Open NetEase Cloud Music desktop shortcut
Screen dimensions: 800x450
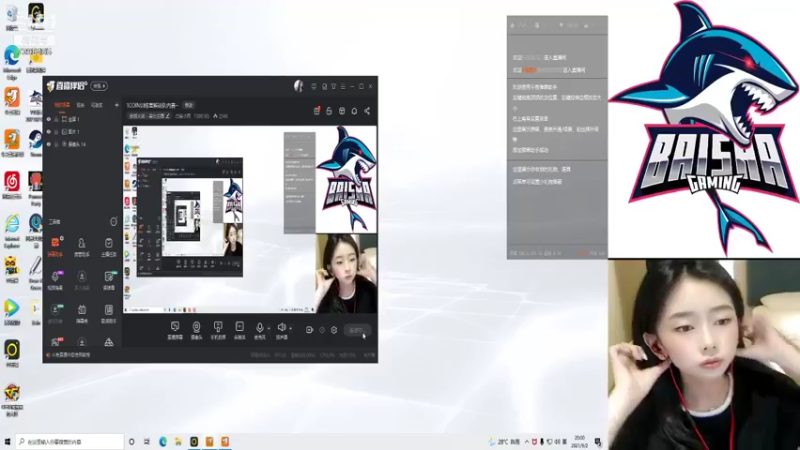pos(12,185)
